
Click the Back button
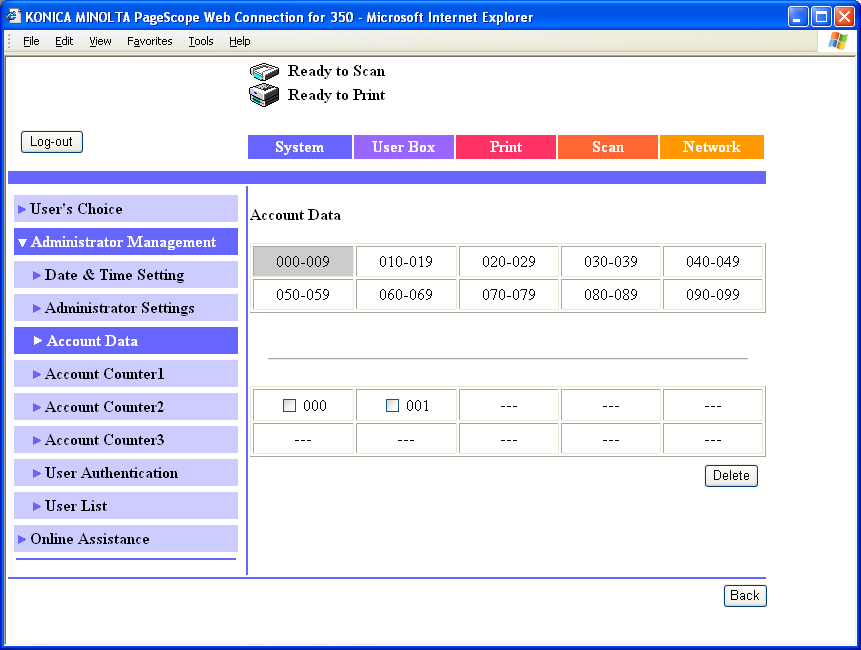pyautogui.click(x=745, y=596)
